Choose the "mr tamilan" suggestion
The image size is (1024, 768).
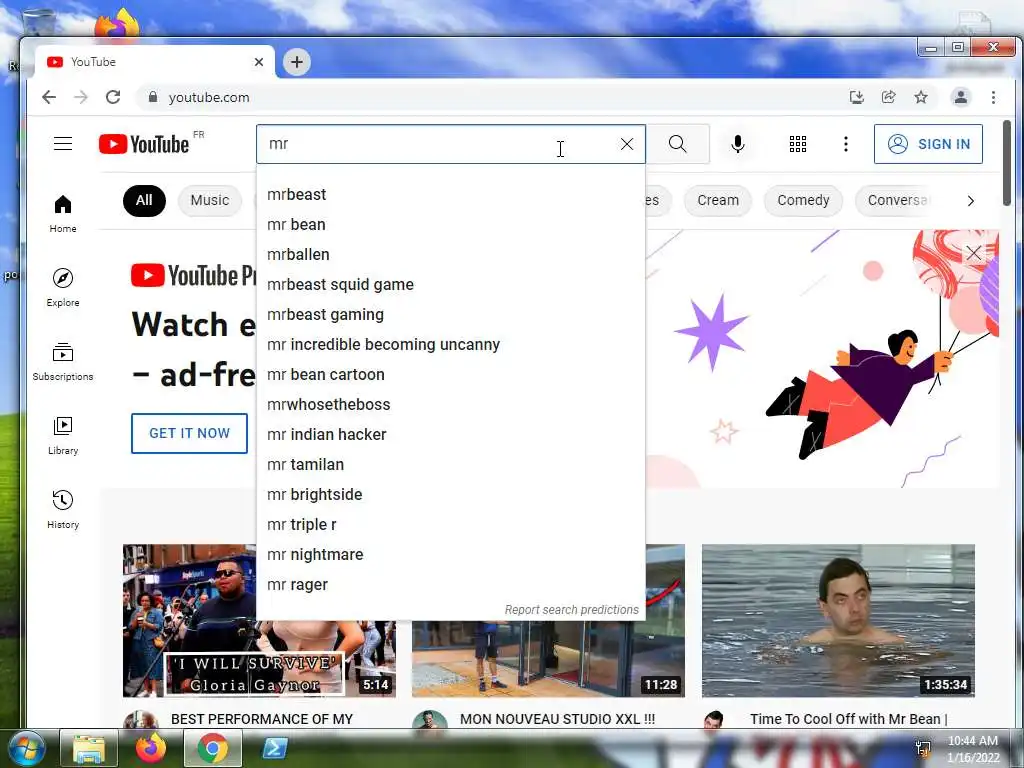pos(451,465)
